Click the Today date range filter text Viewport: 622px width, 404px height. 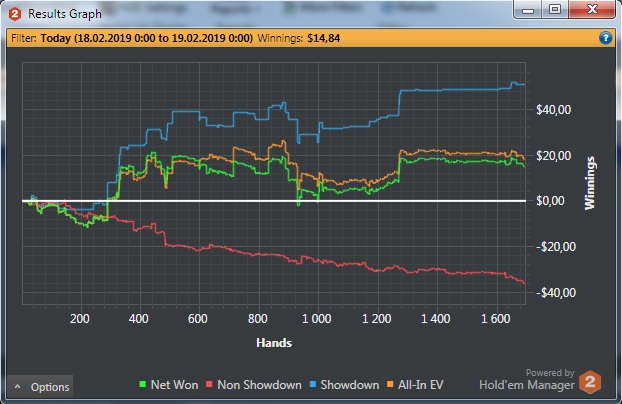pos(146,38)
